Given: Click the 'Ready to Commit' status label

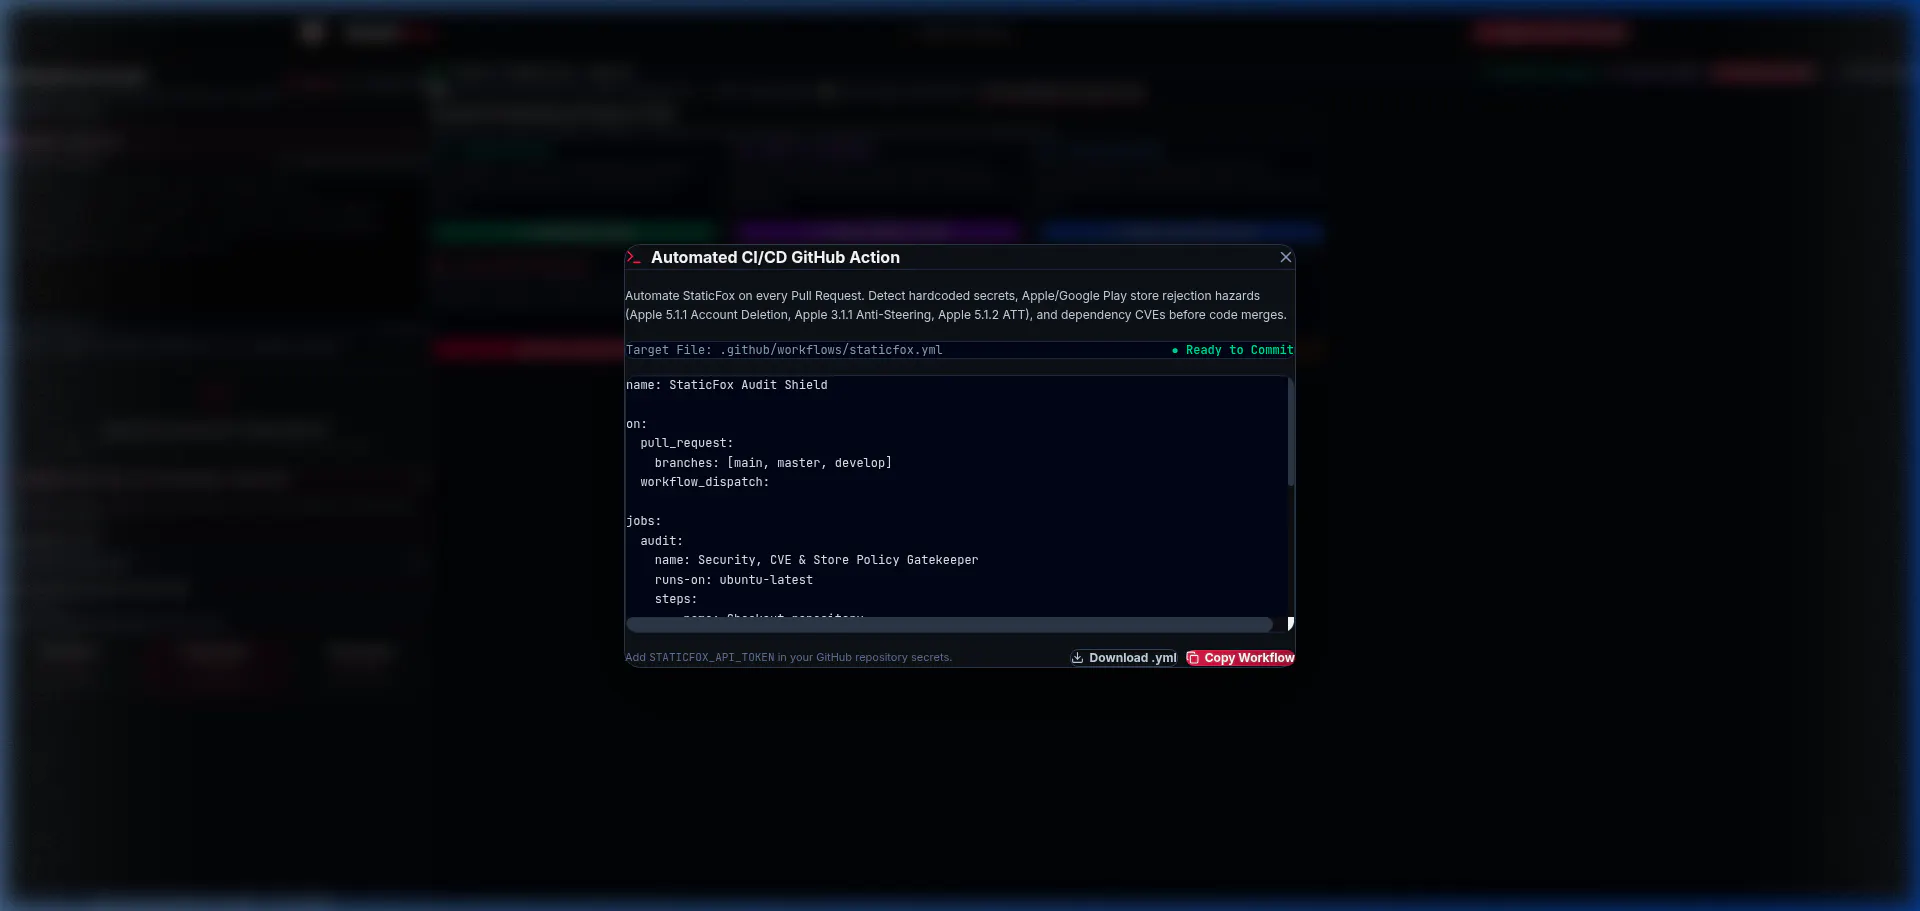Looking at the screenshot, I should [x=1233, y=350].
